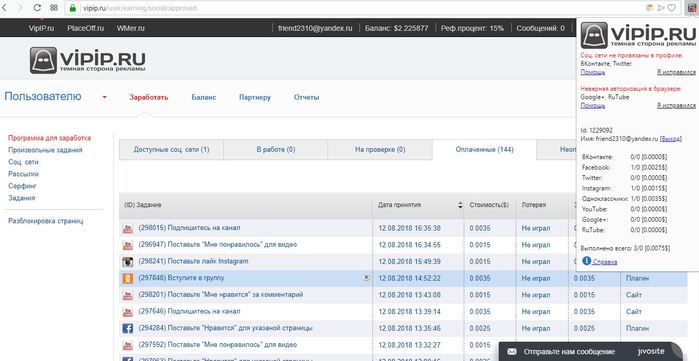Click Помощь under social networks not linked
699x361 pixels.
pos(592,72)
